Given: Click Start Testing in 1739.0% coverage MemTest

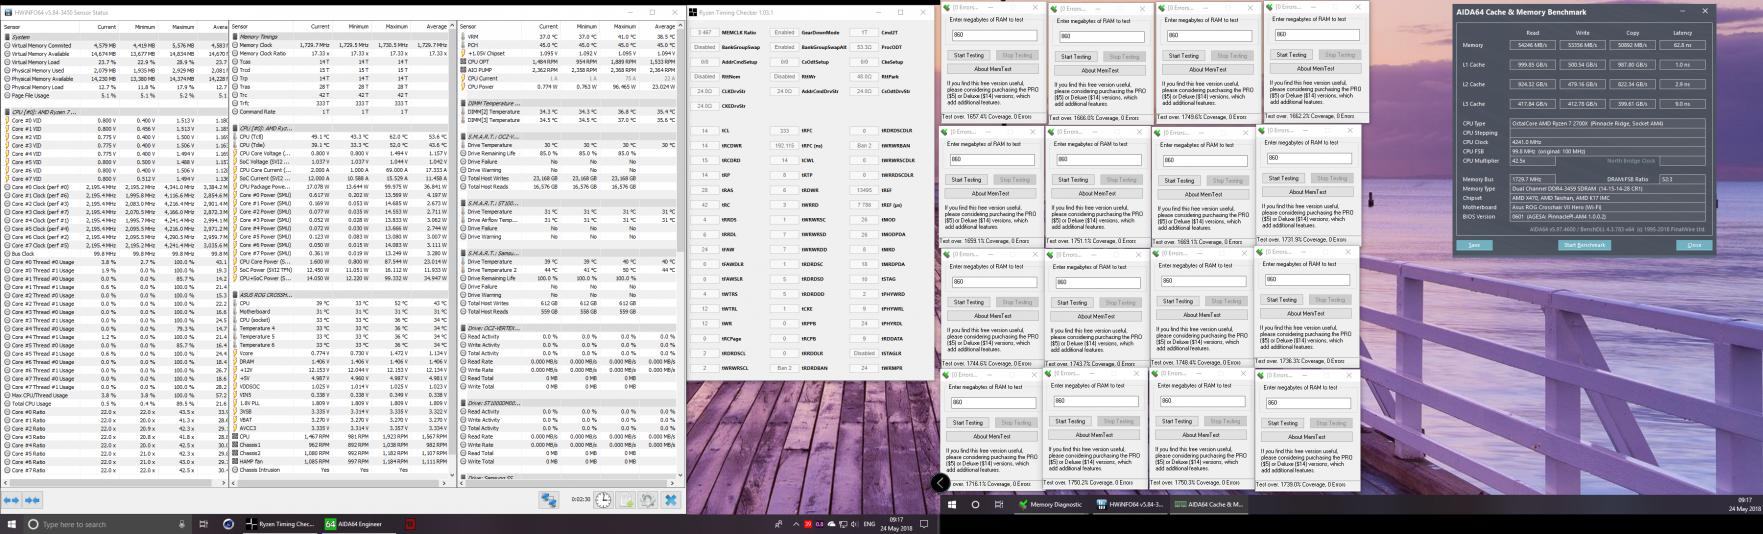Looking at the screenshot, I should point(1283,423).
